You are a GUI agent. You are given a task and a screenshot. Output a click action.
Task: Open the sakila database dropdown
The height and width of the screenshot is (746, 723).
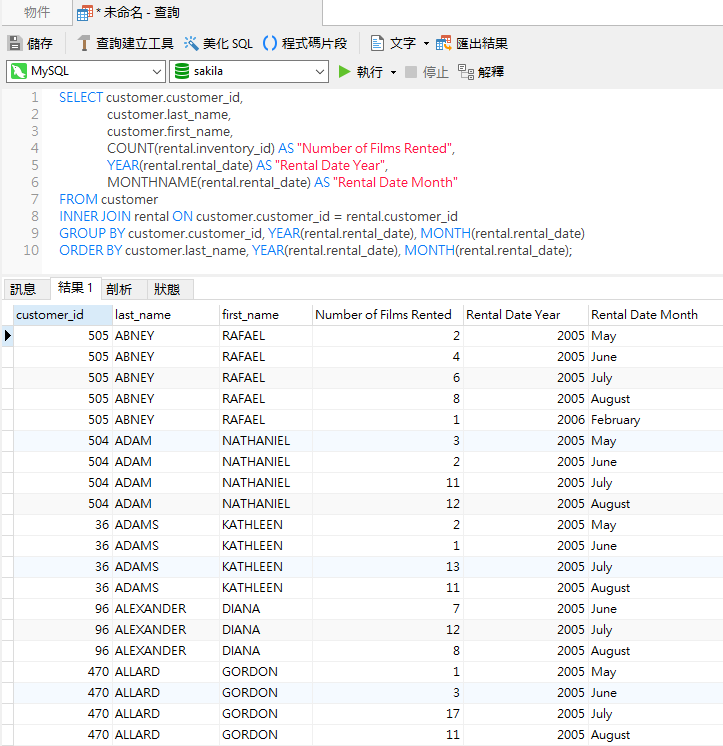(x=248, y=72)
